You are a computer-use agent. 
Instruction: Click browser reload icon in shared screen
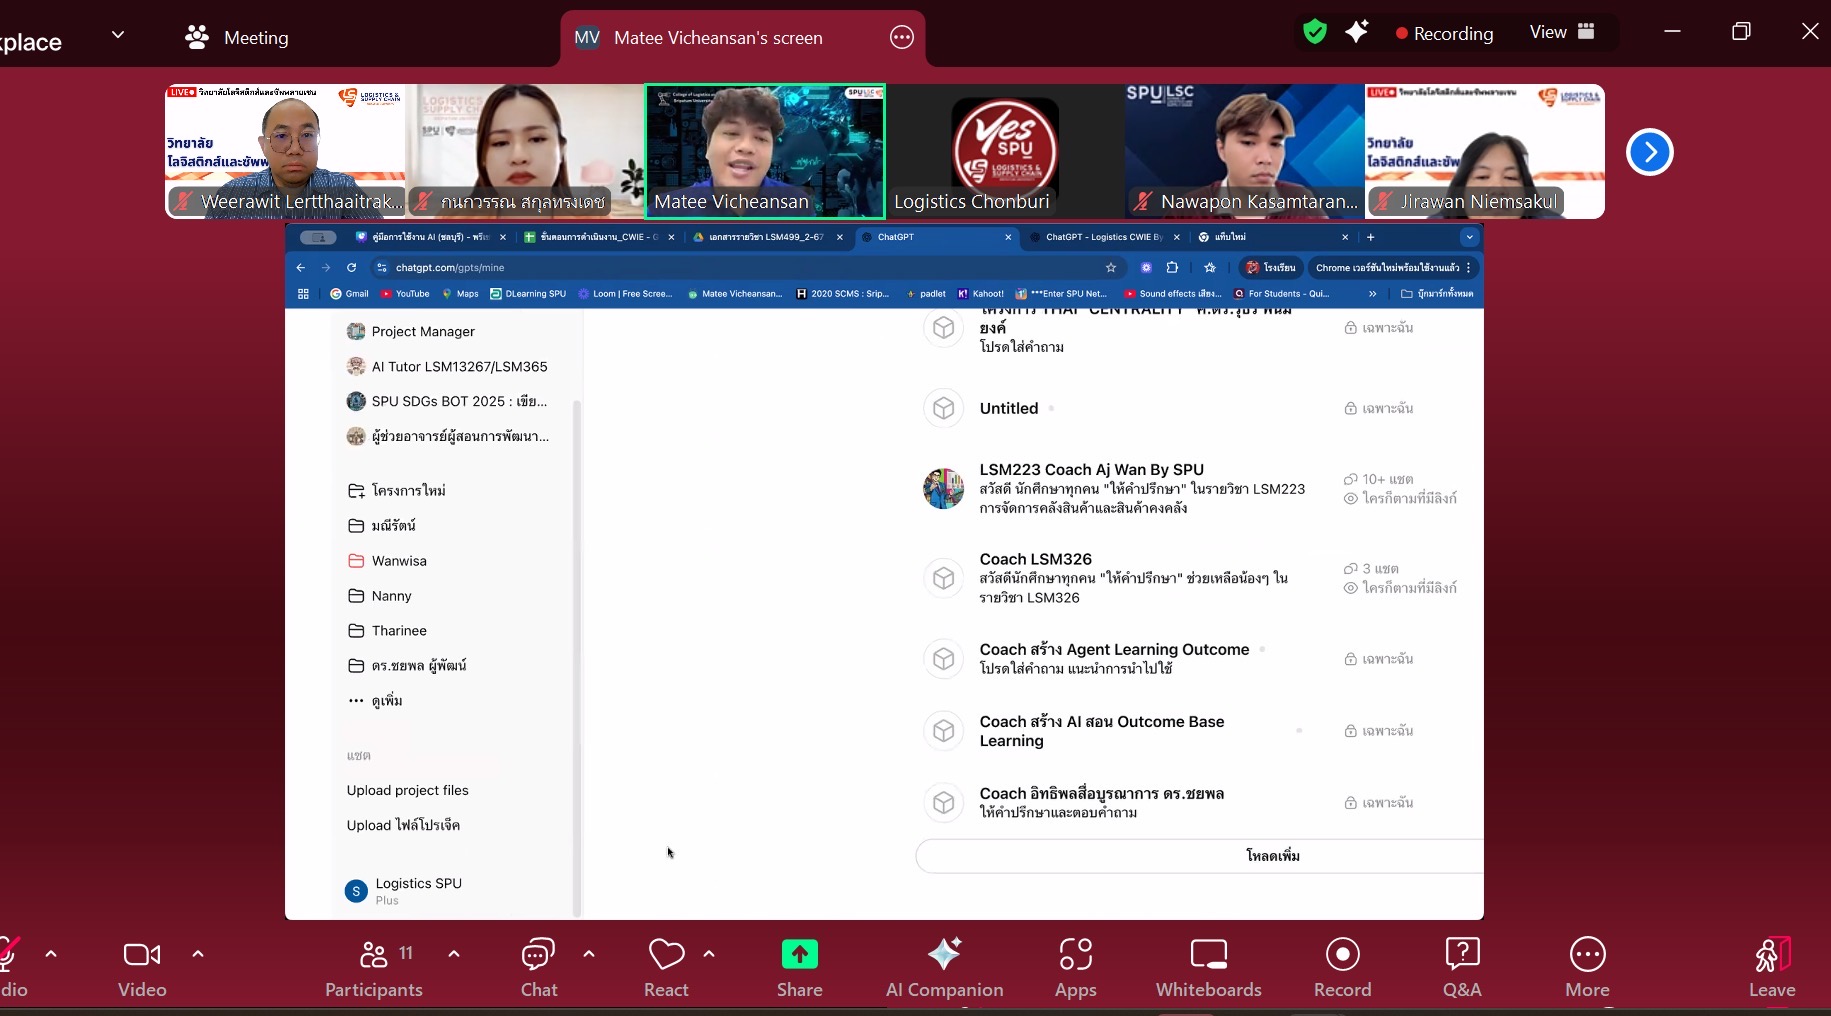(x=351, y=267)
